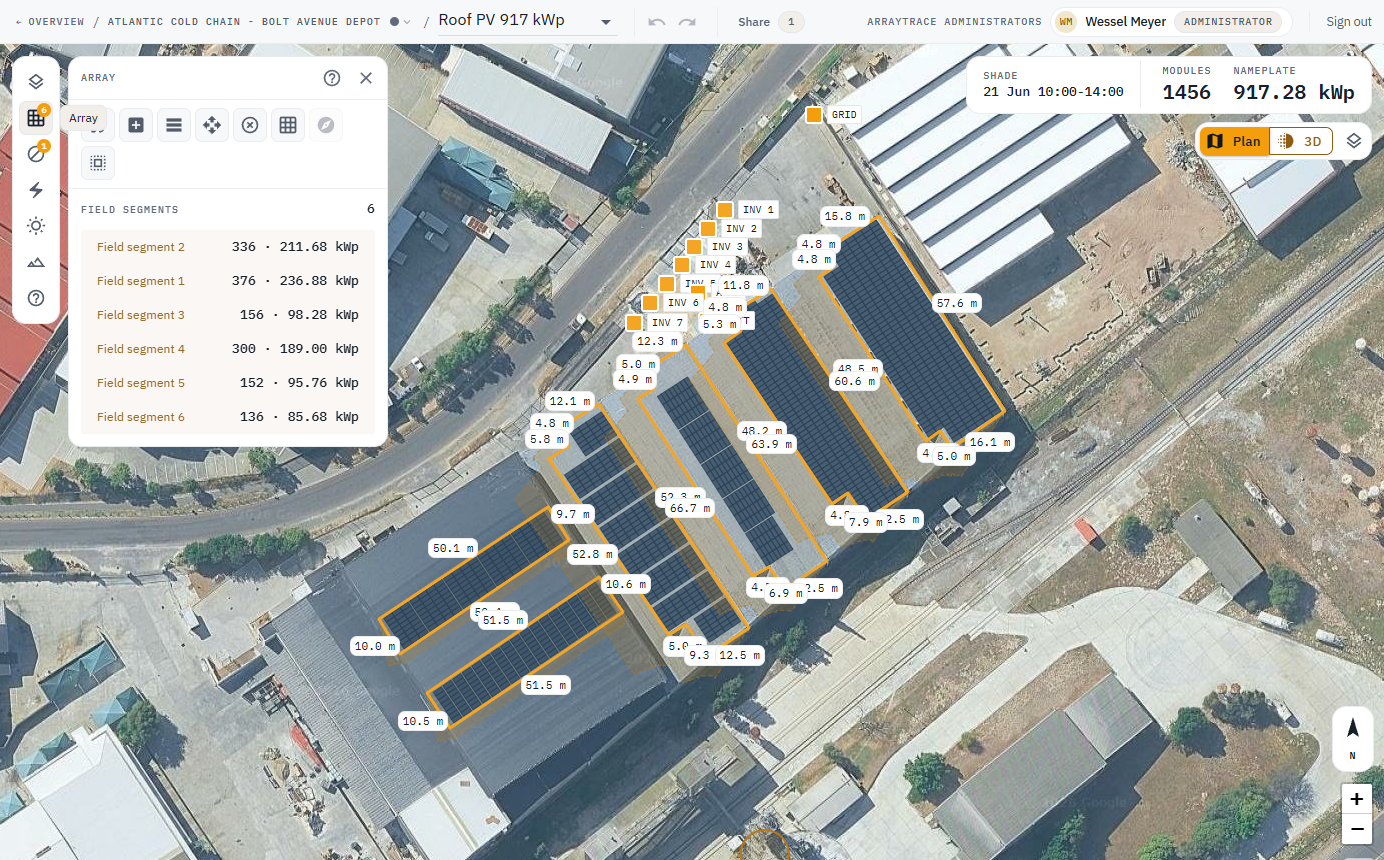Click the compass azimuth icon in the Array toolbar
1384x860 pixels.
[326, 125]
